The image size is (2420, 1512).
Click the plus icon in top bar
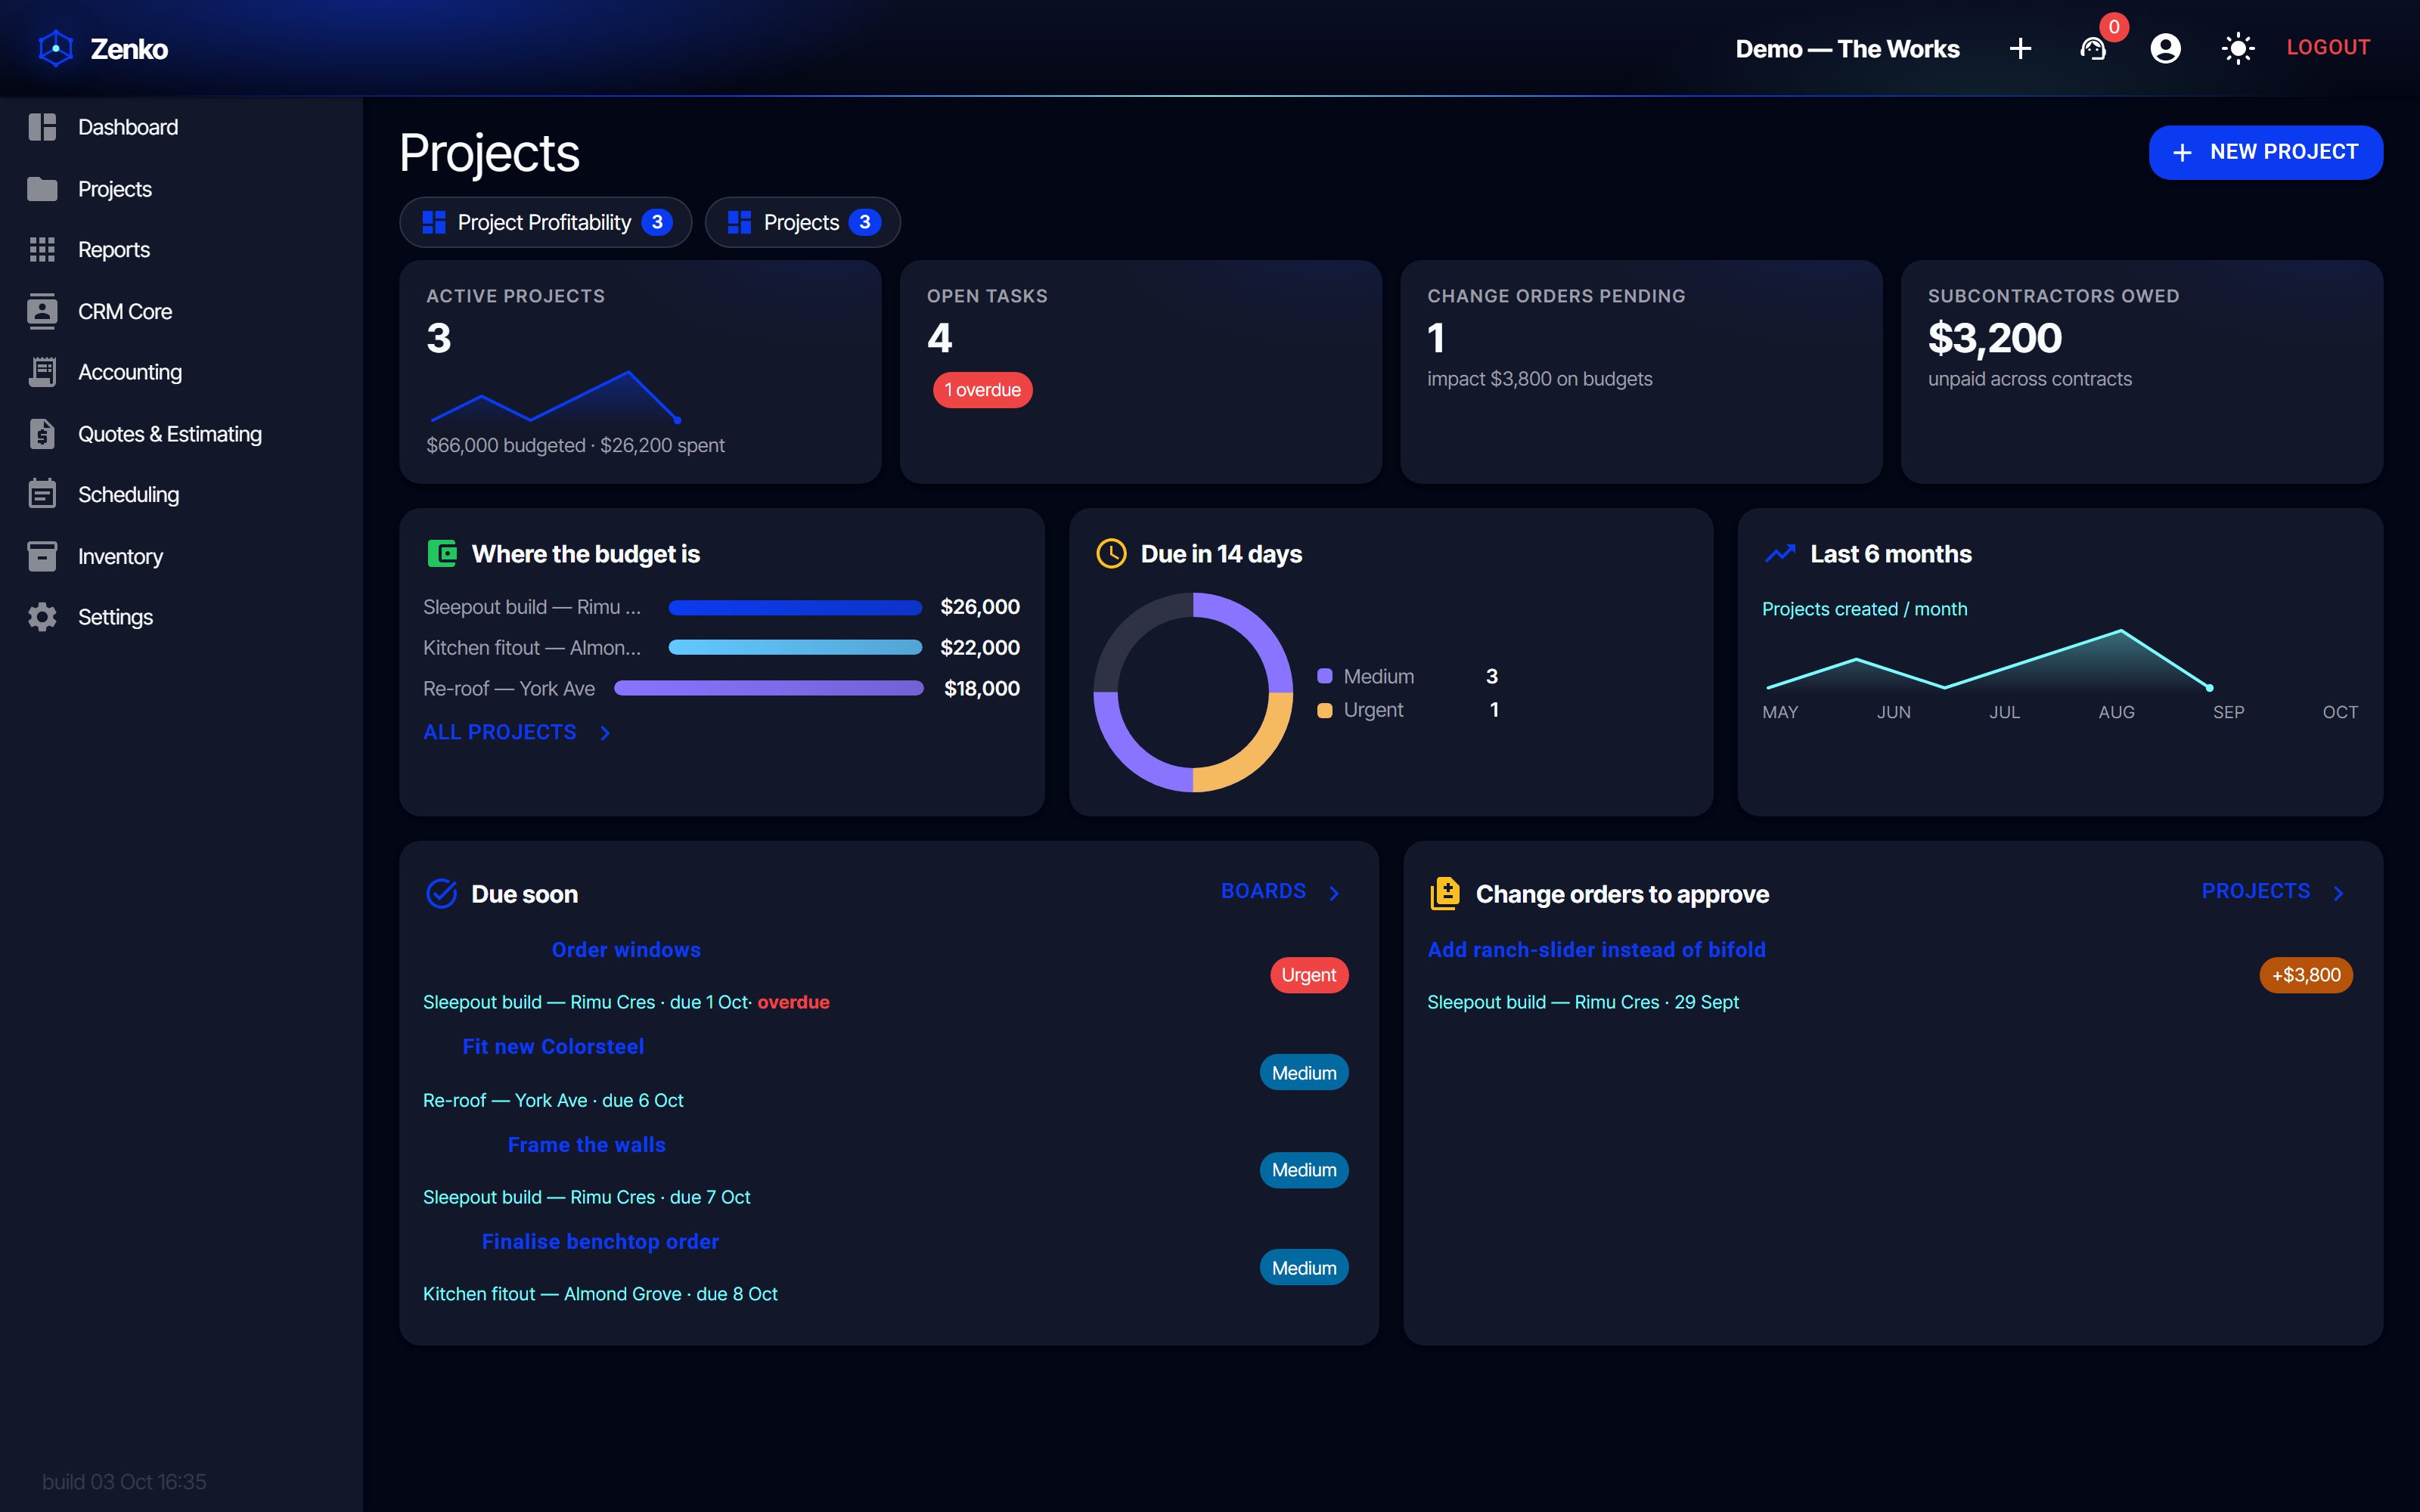[x=2020, y=48]
